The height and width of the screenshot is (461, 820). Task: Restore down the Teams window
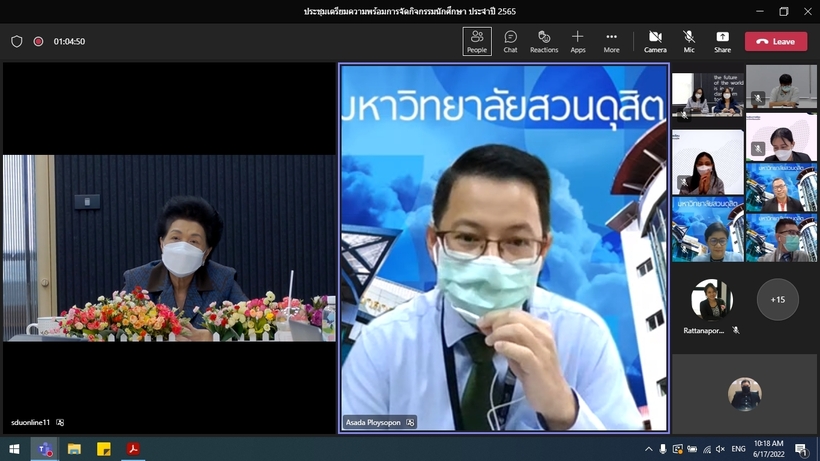tap(783, 11)
